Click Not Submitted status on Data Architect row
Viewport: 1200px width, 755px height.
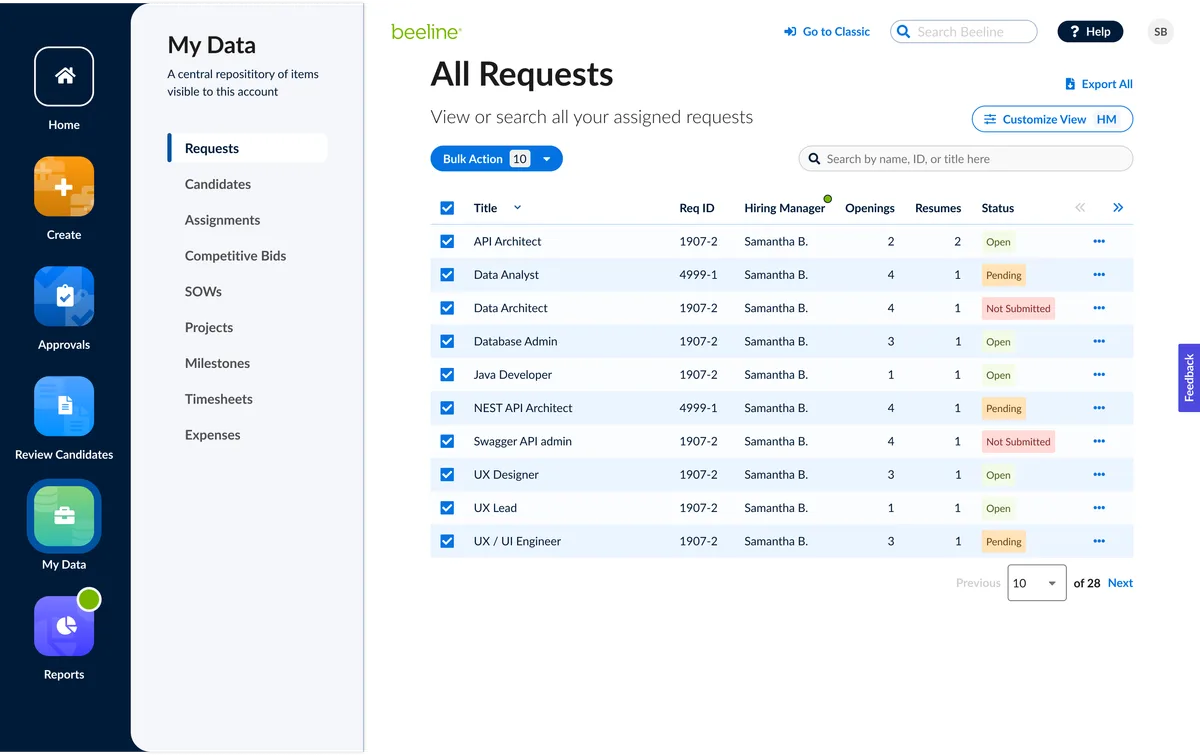[x=1018, y=308]
